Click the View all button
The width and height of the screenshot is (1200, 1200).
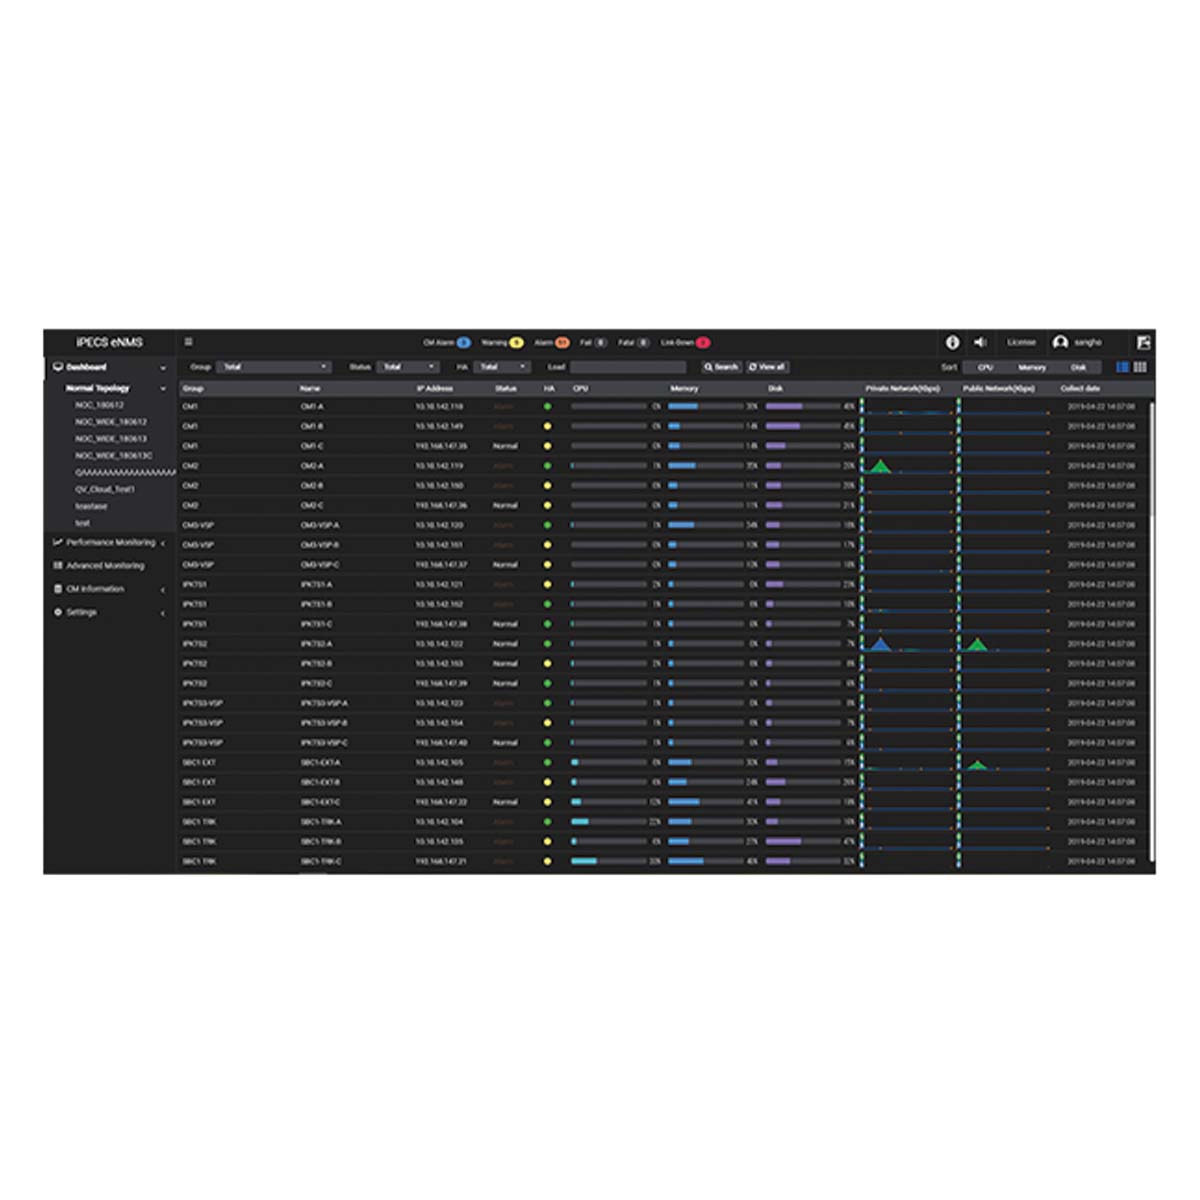pos(767,367)
